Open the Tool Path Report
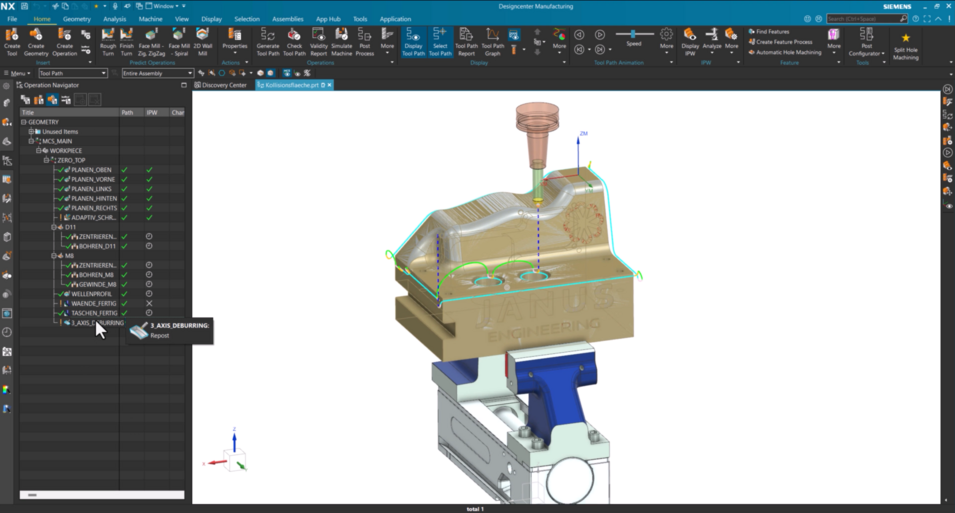 466,41
